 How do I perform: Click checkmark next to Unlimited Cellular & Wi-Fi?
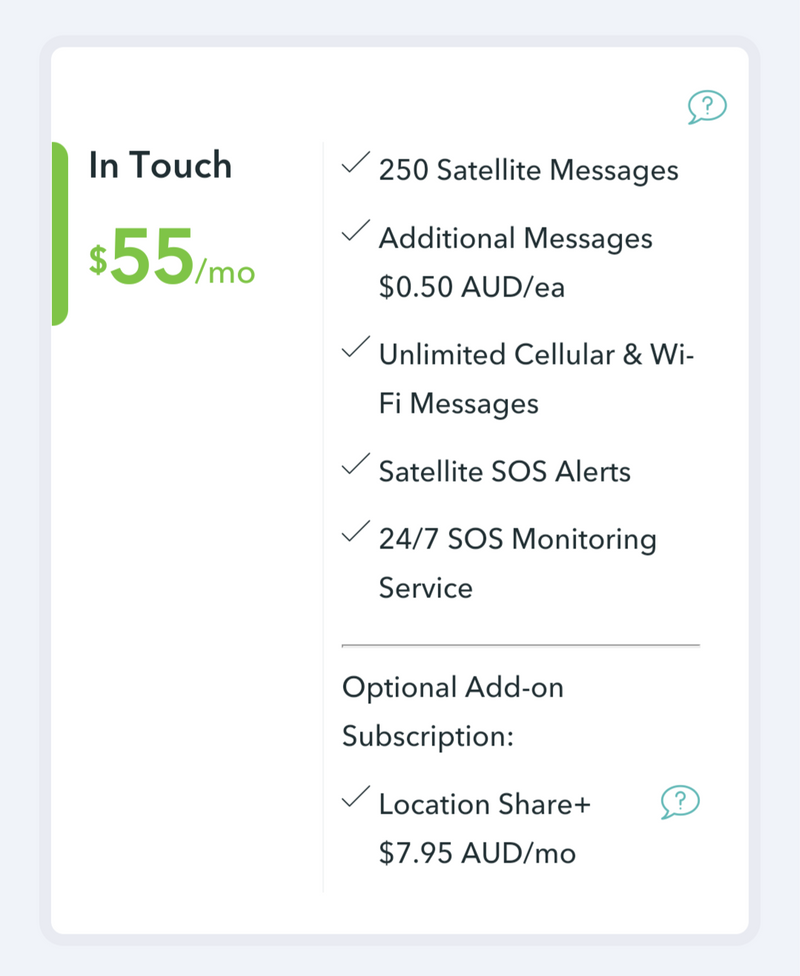coord(355,349)
